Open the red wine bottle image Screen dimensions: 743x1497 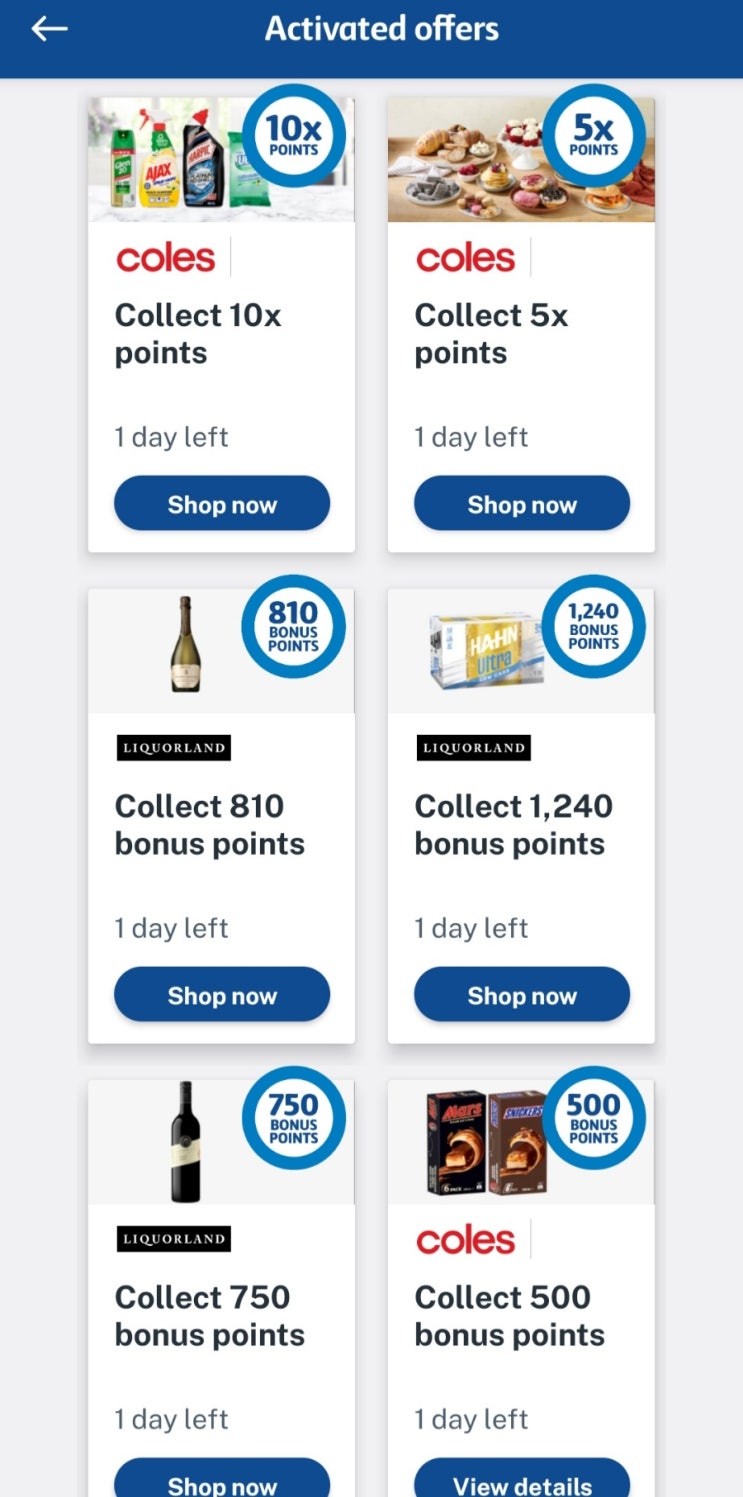(185, 1142)
